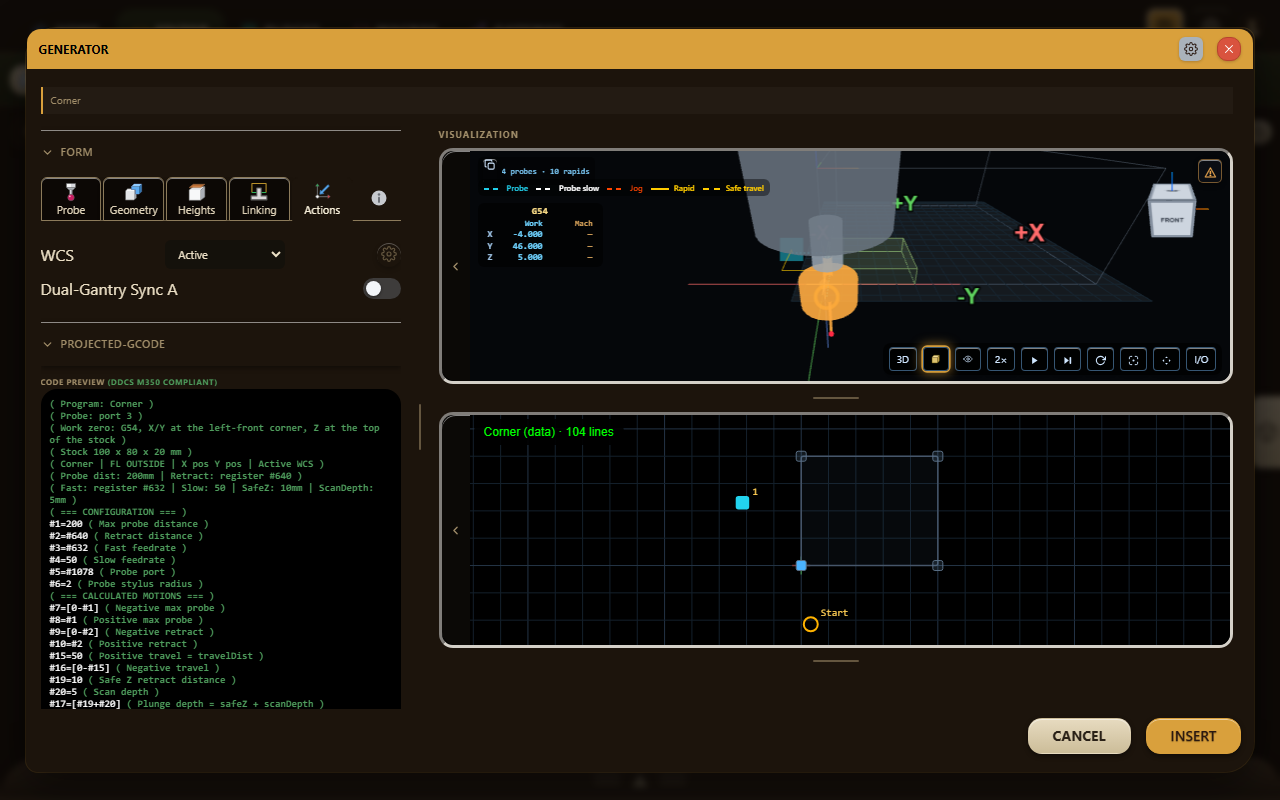Click the Rapid legend entry
The image size is (1280, 800).
click(673, 188)
